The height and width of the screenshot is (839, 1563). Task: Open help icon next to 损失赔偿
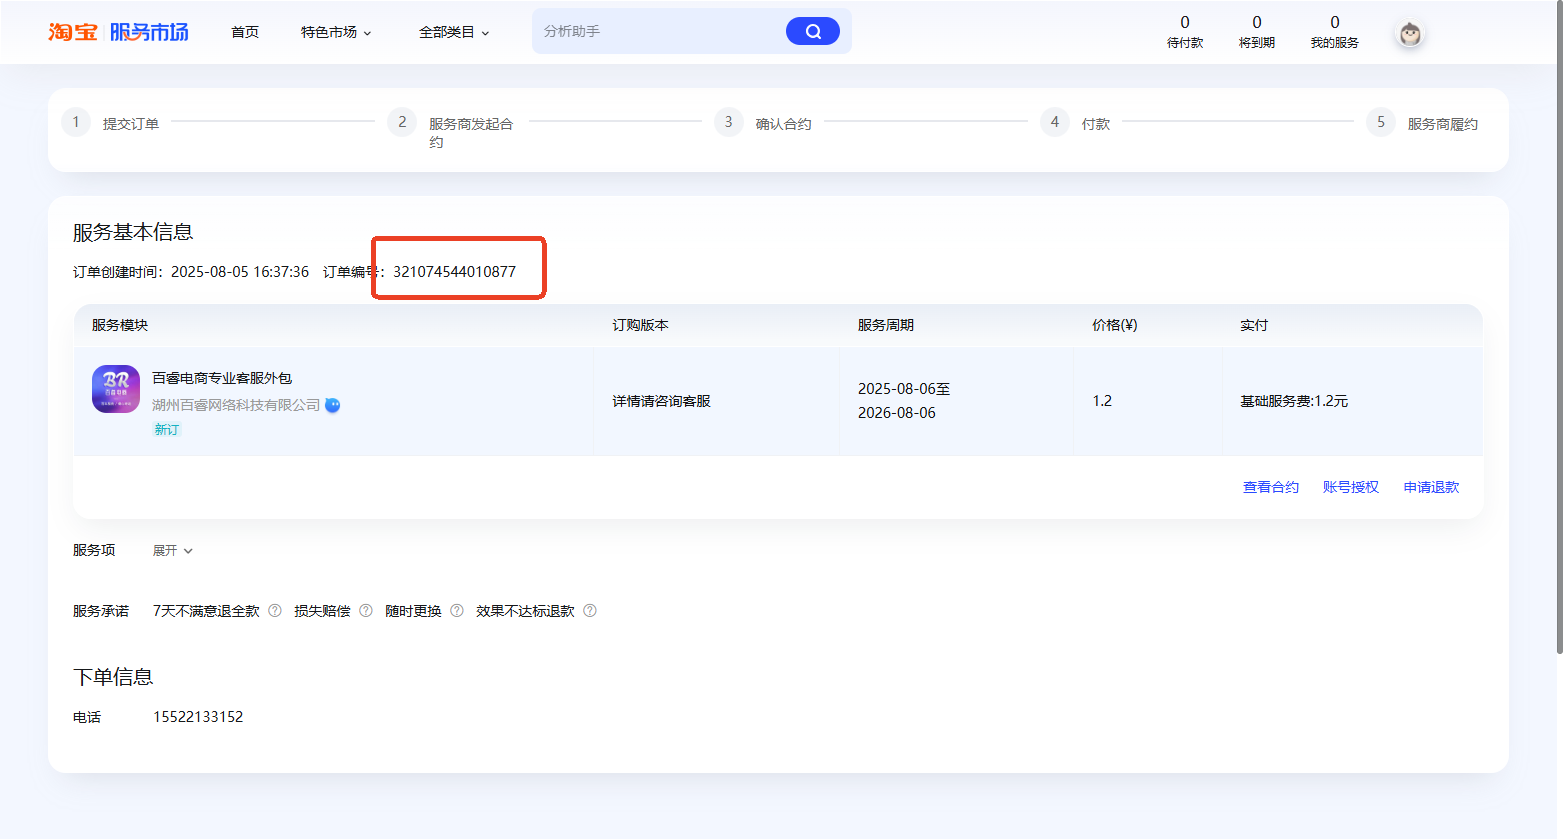coord(366,610)
